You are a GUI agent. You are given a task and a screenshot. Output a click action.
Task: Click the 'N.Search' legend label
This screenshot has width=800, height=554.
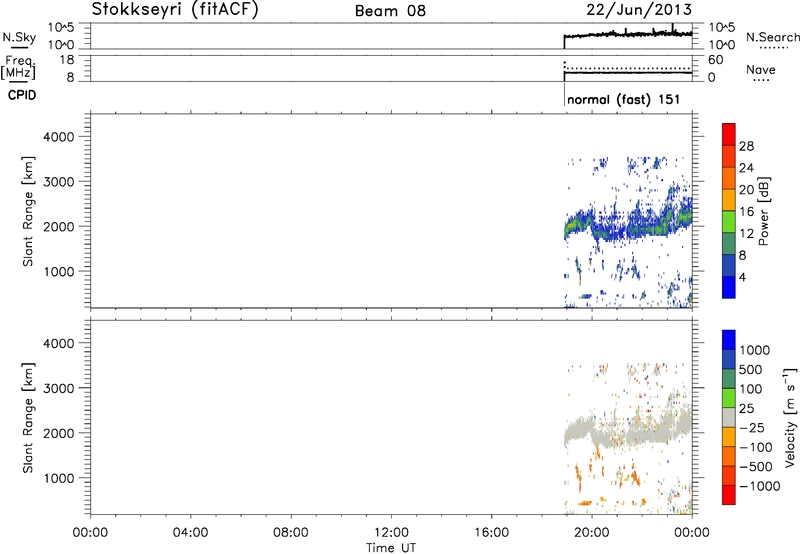[772, 37]
